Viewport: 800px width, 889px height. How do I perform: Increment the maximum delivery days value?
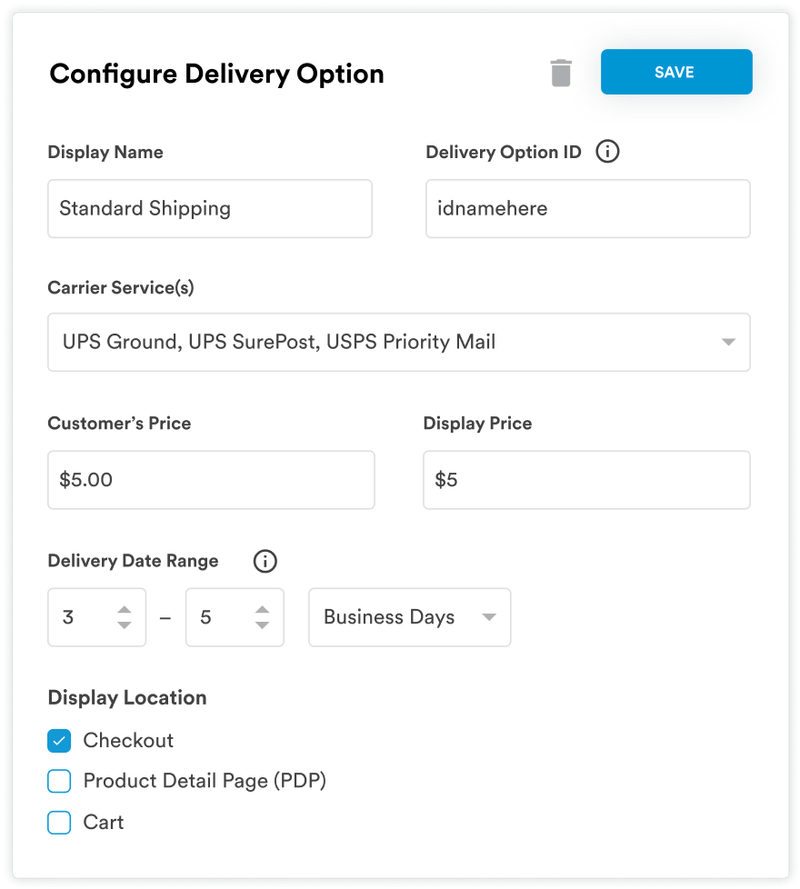[x=263, y=611]
